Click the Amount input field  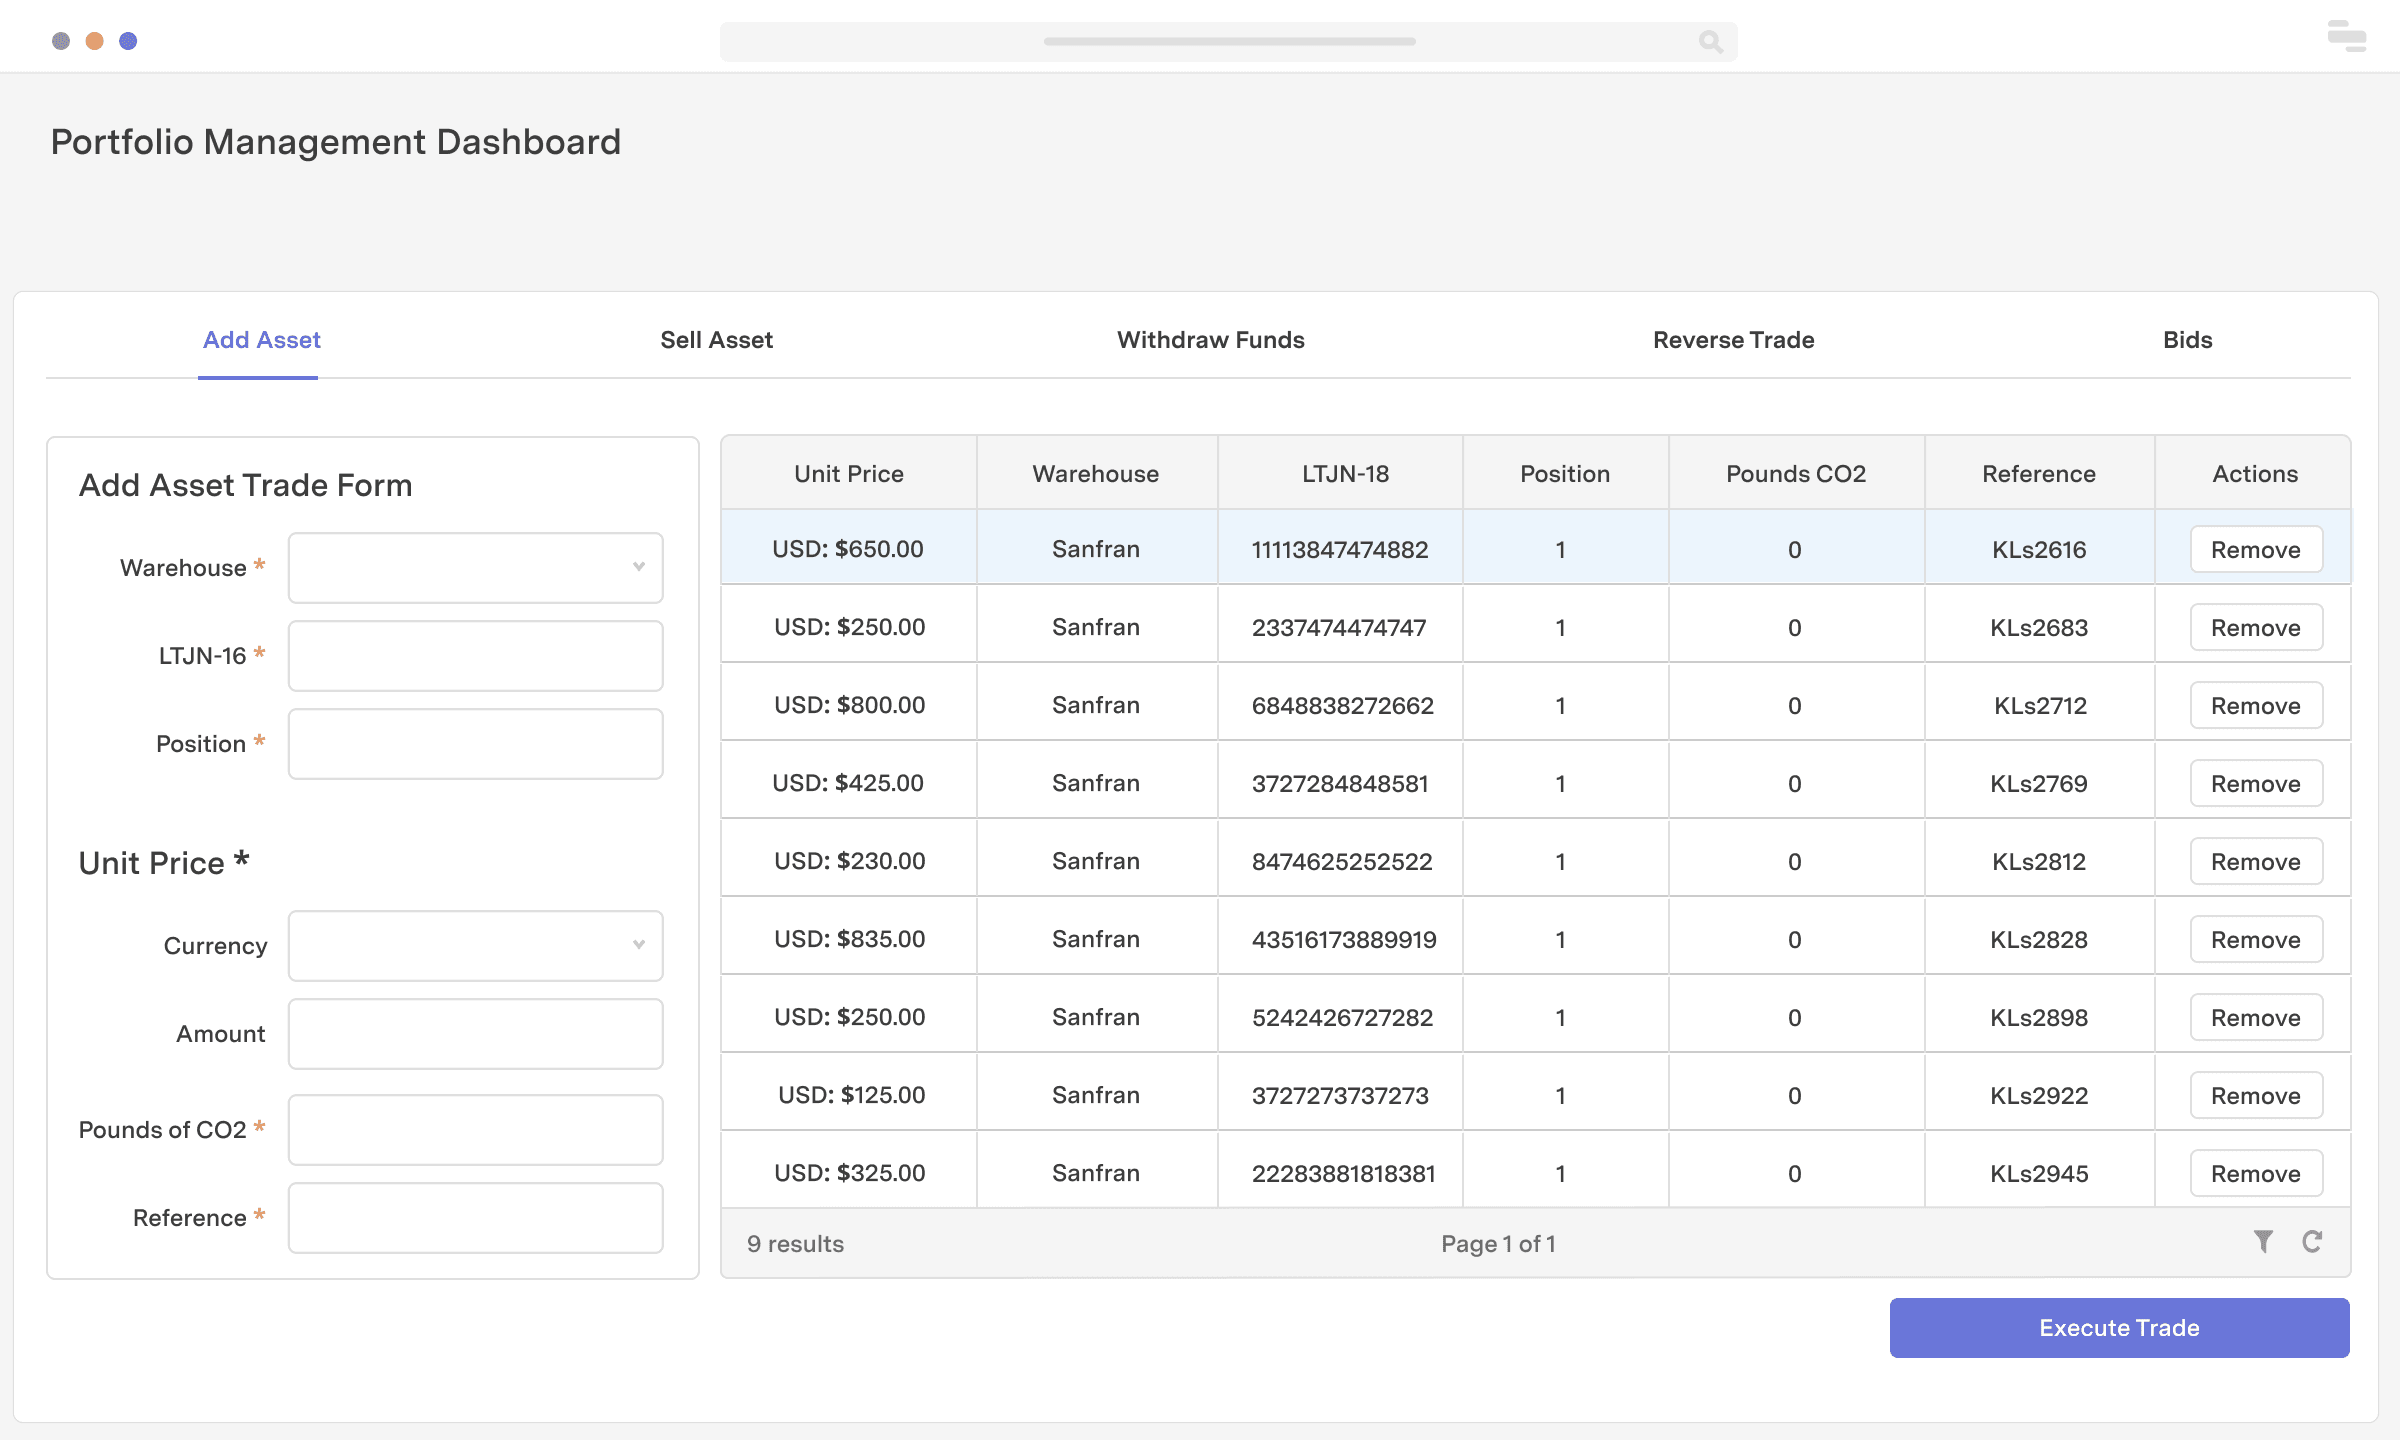click(476, 1034)
